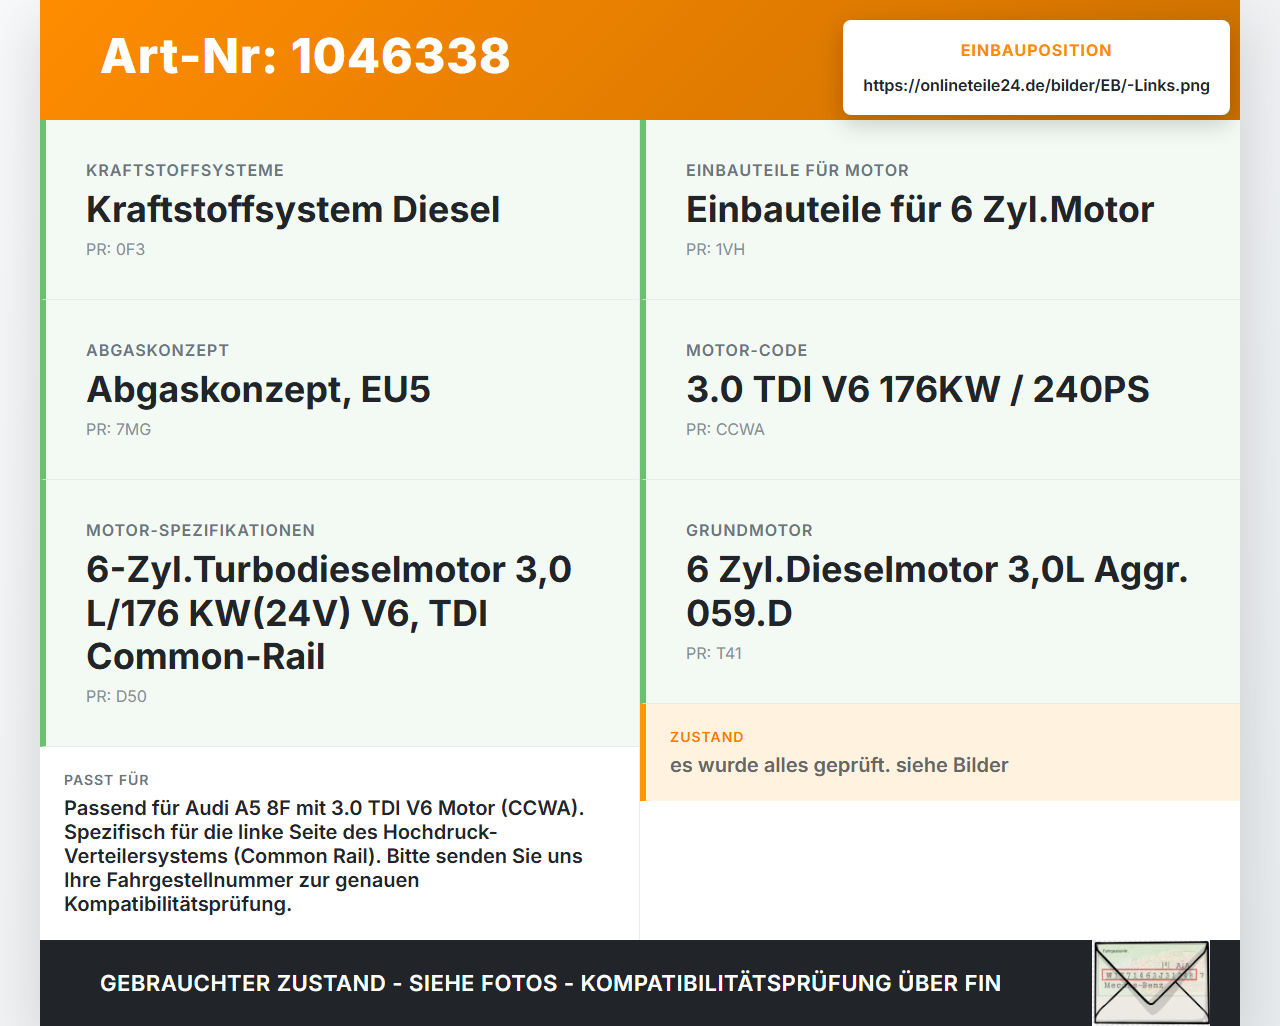Click the PR: CCWA code

(725, 429)
